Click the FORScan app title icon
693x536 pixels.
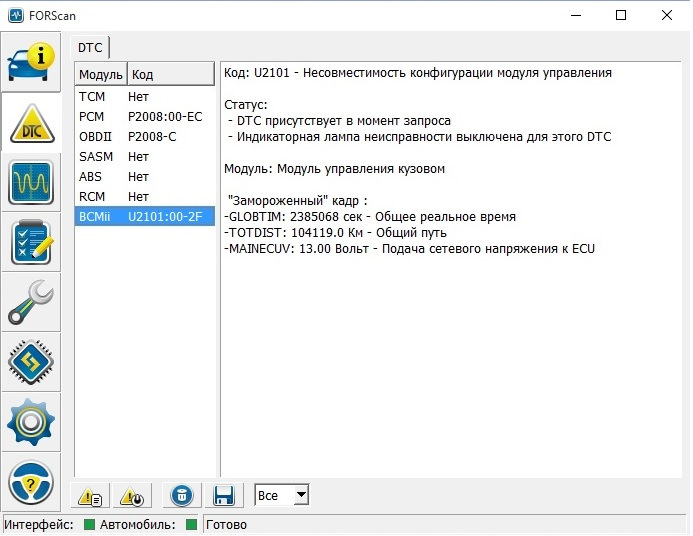(x=15, y=15)
